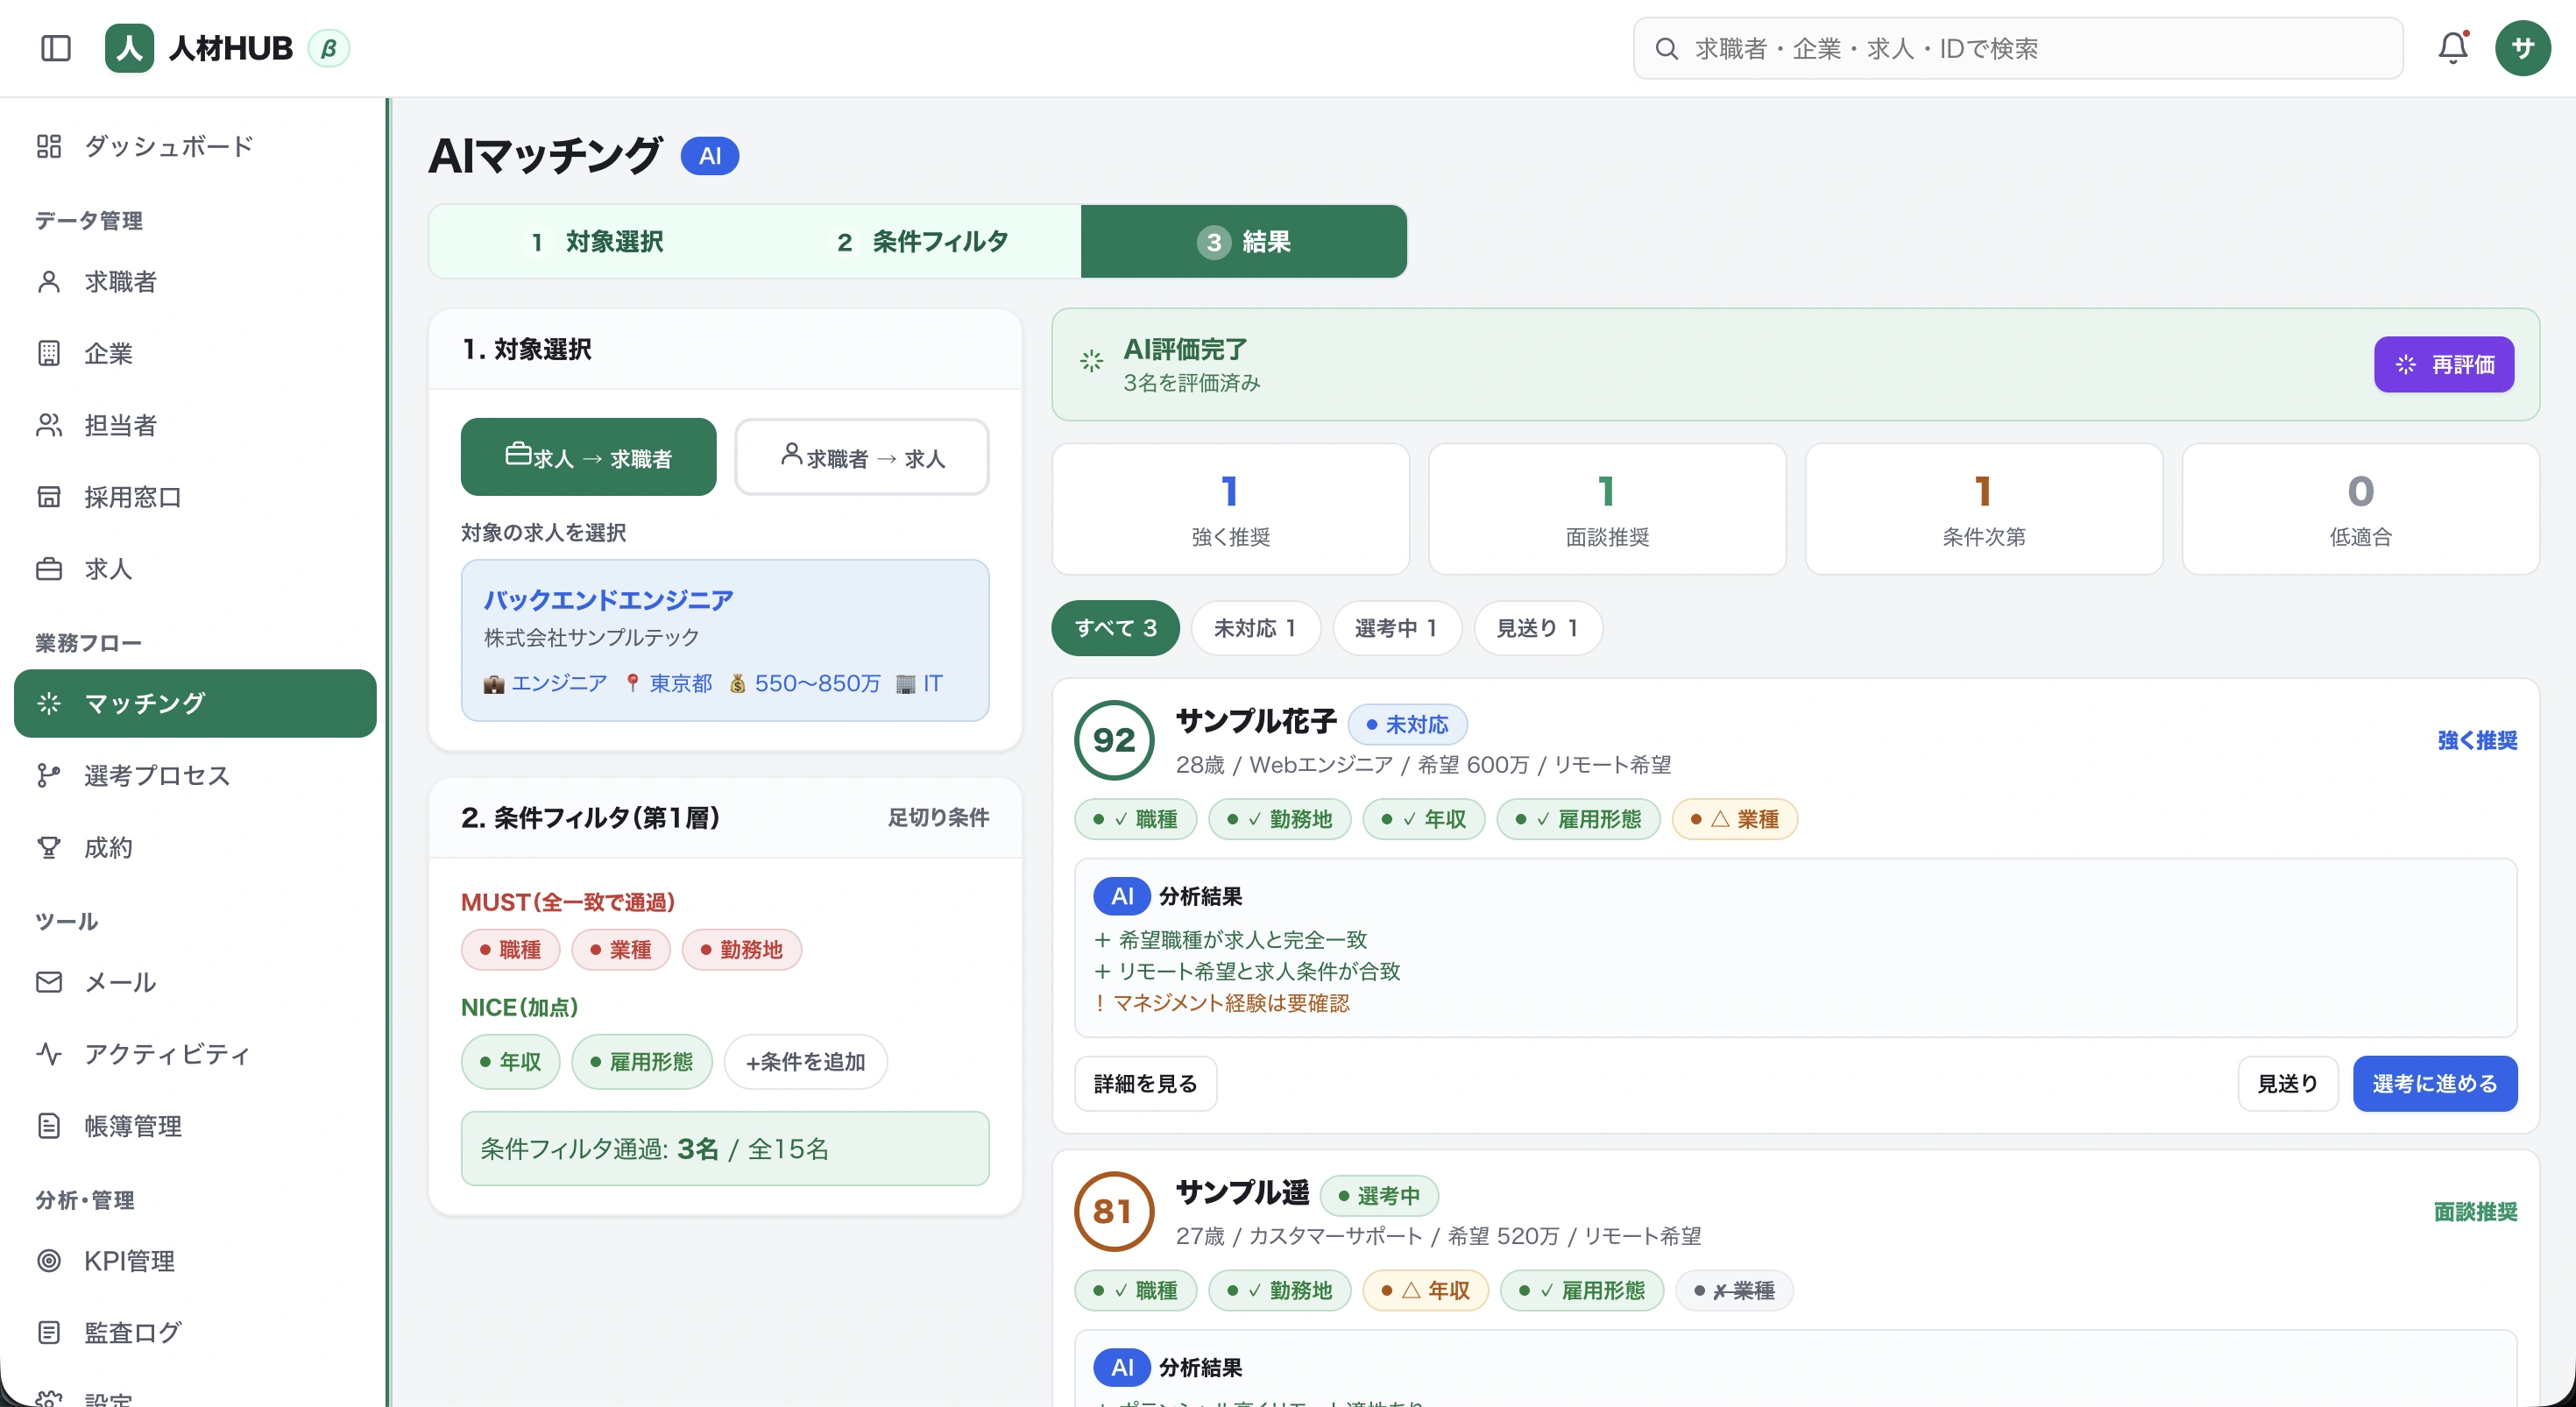The image size is (2576, 1407).
Task: Click the 求職者 person icon
Action: pyautogui.click(x=49, y=282)
